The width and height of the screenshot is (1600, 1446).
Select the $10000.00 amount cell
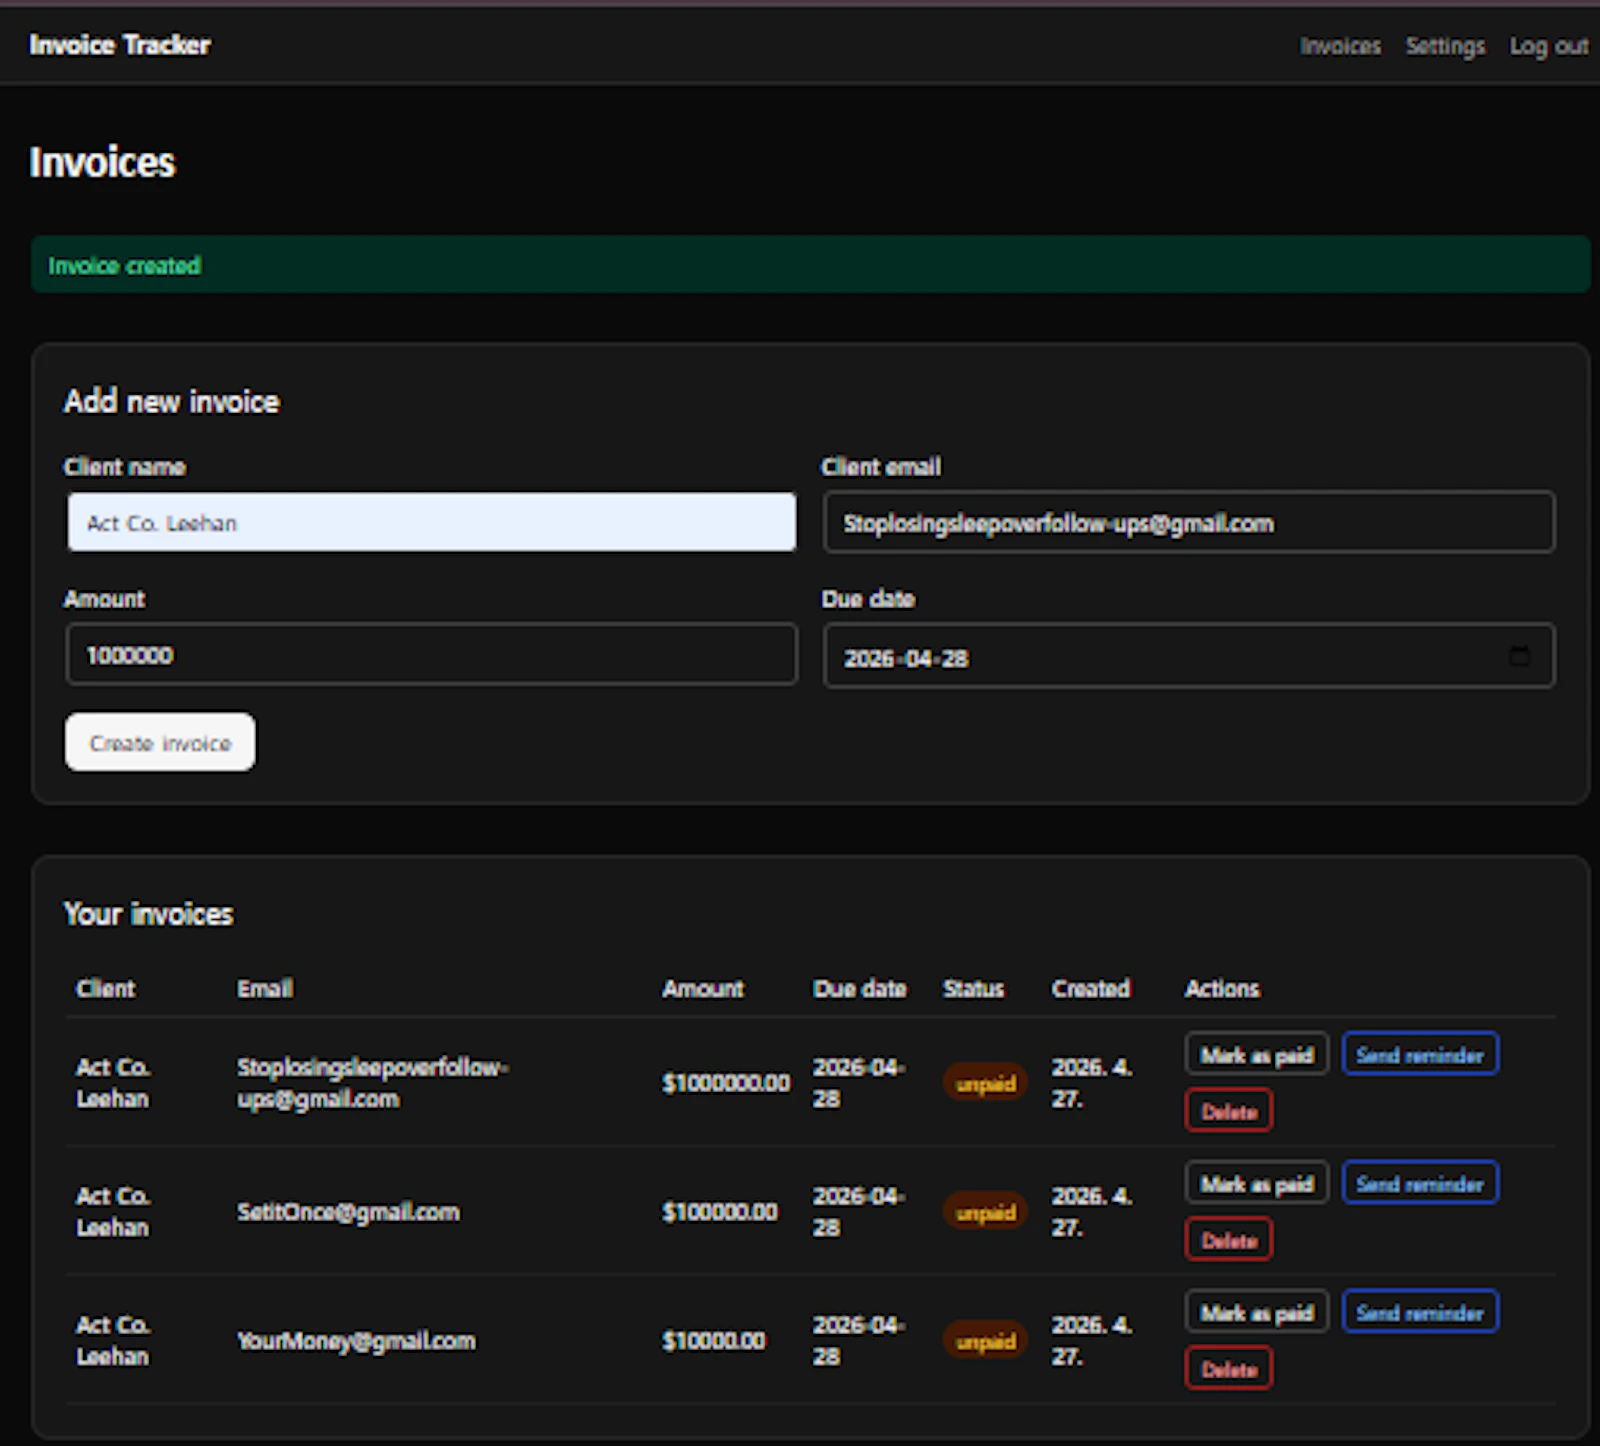point(714,1341)
